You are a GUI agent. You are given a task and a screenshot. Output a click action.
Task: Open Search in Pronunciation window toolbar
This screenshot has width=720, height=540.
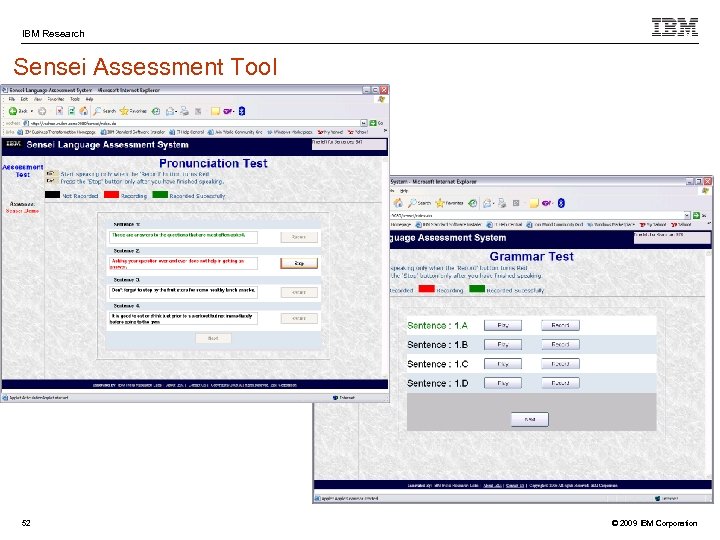point(104,111)
